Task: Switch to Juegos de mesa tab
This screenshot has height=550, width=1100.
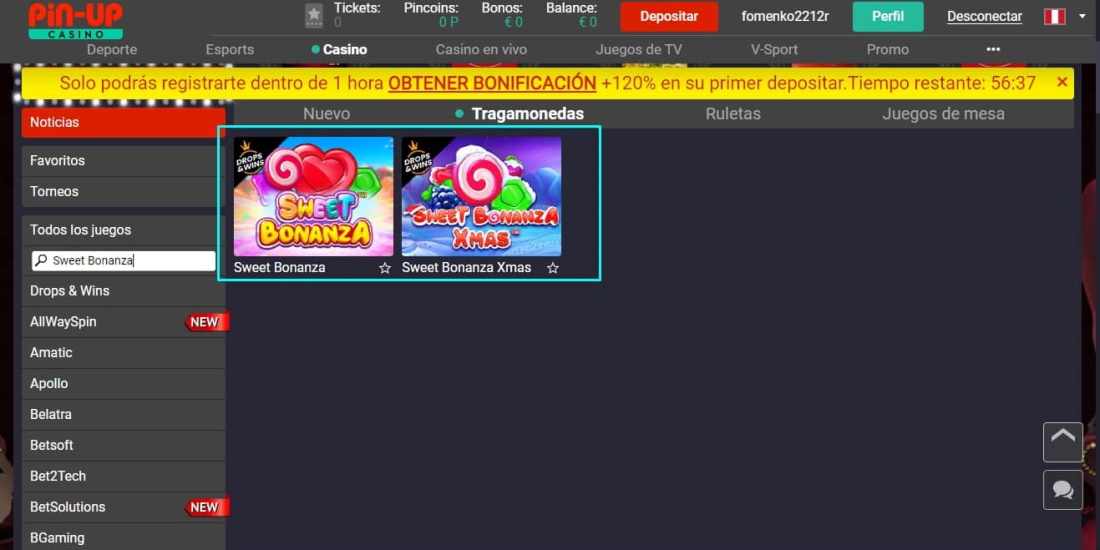Action: point(943,114)
